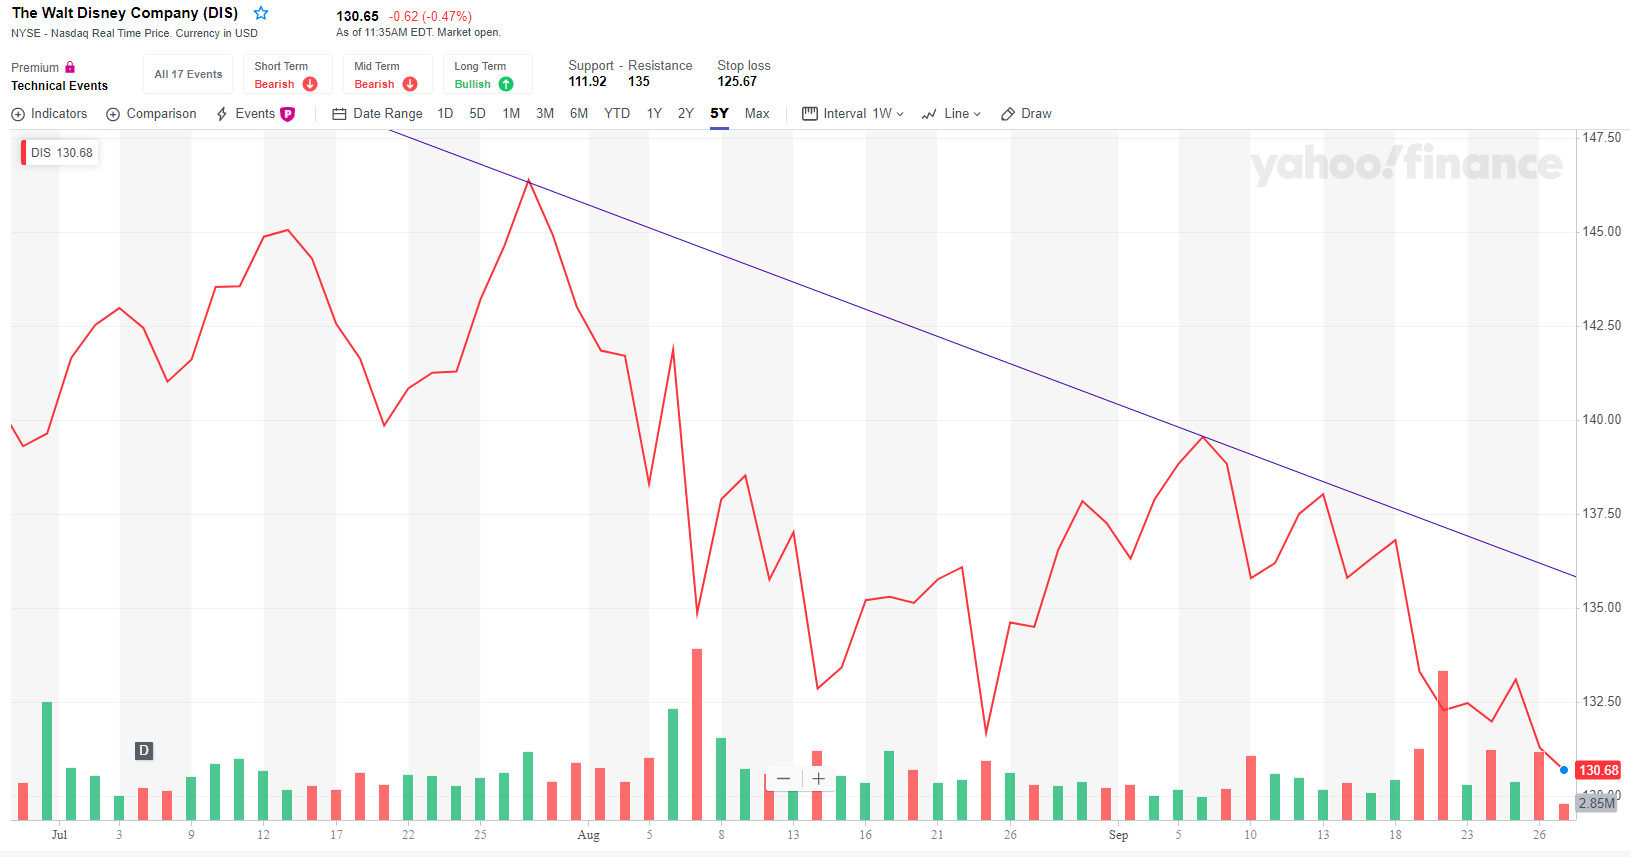Screen dimensions: 1630x857
Task: Click the -0.62 (-0.47%) price change
Action: coord(430,17)
